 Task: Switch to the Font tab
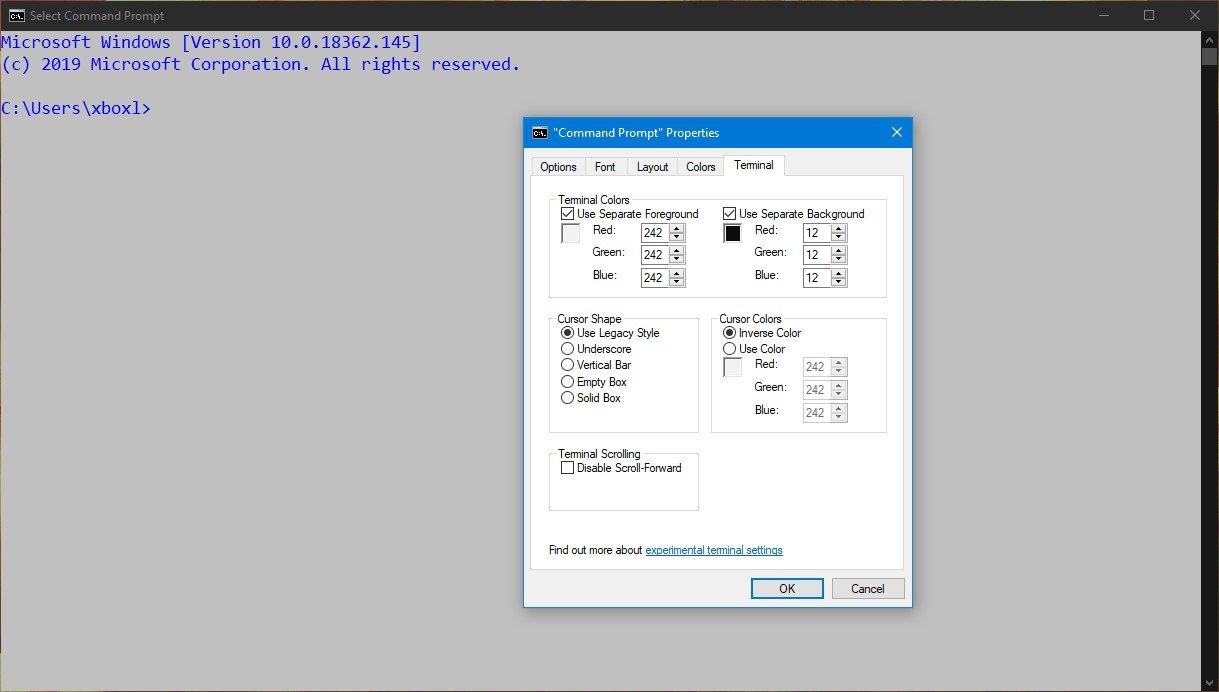pyautogui.click(x=605, y=167)
